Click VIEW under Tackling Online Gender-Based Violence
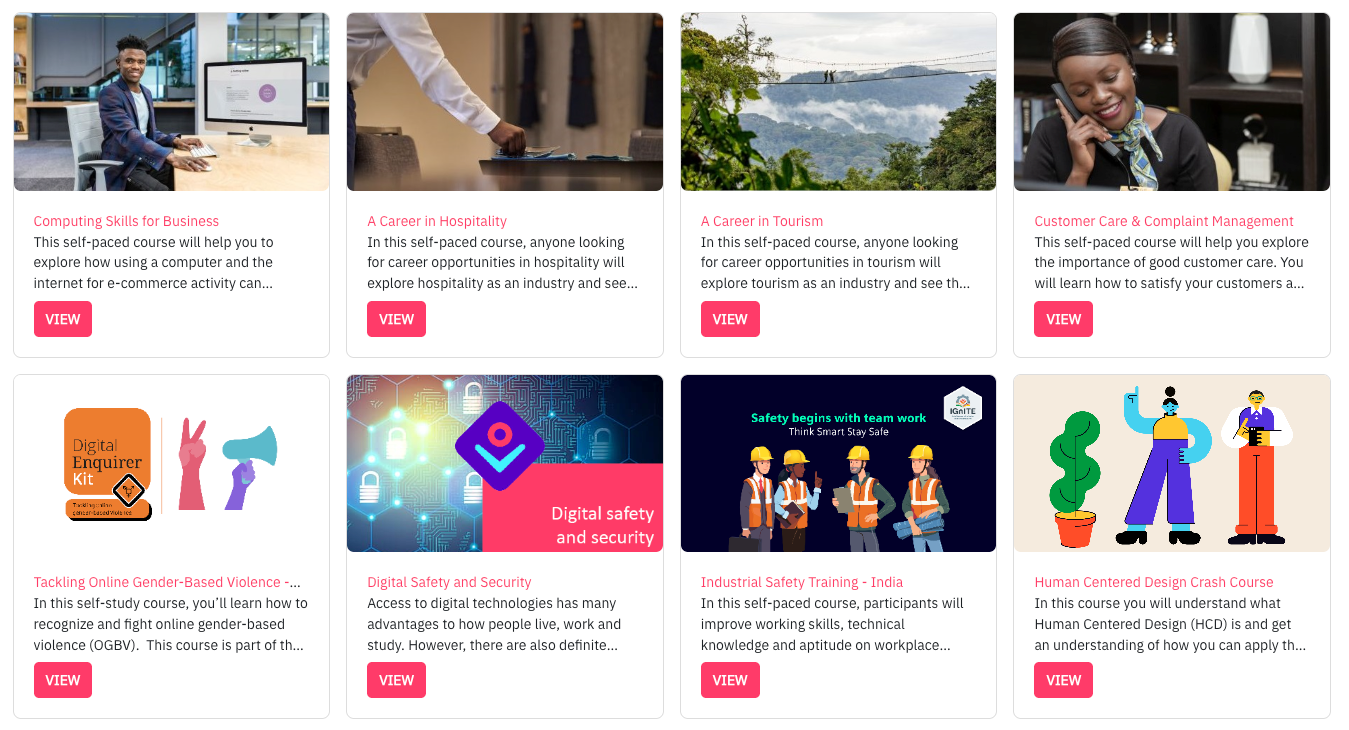1349x730 pixels. click(x=63, y=680)
